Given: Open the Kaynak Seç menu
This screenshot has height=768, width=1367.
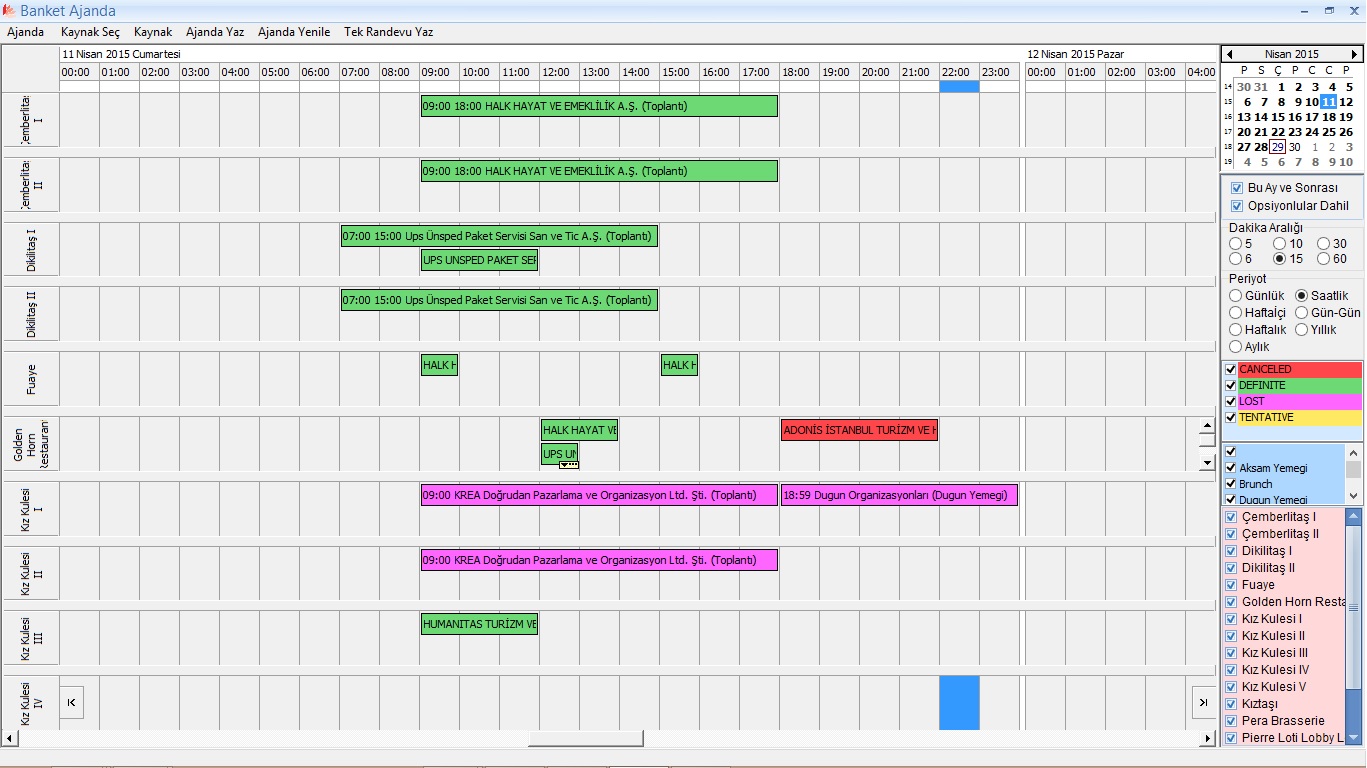Looking at the screenshot, I should pyautogui.click(x=90, y=32).
